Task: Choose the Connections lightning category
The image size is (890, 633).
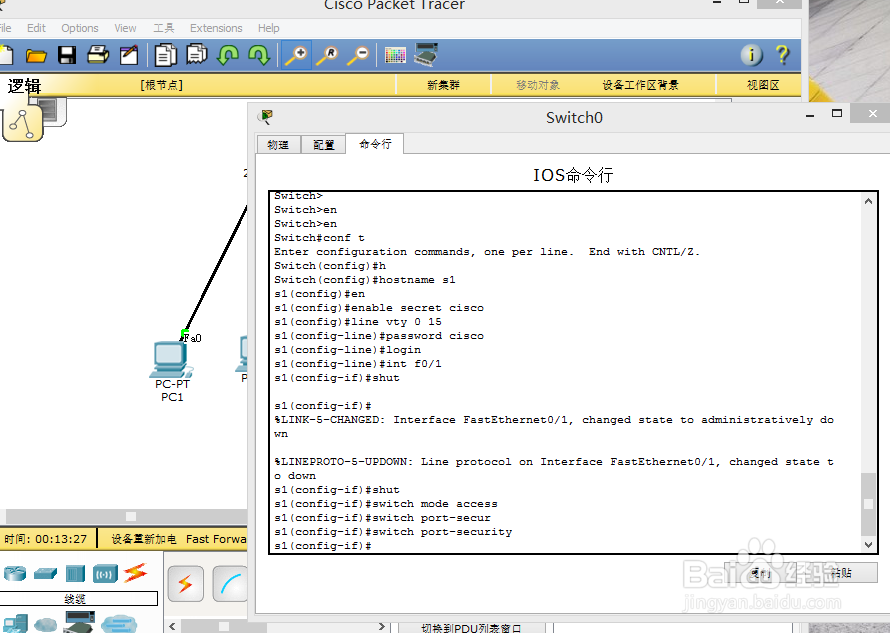Action: click(135, 573)
